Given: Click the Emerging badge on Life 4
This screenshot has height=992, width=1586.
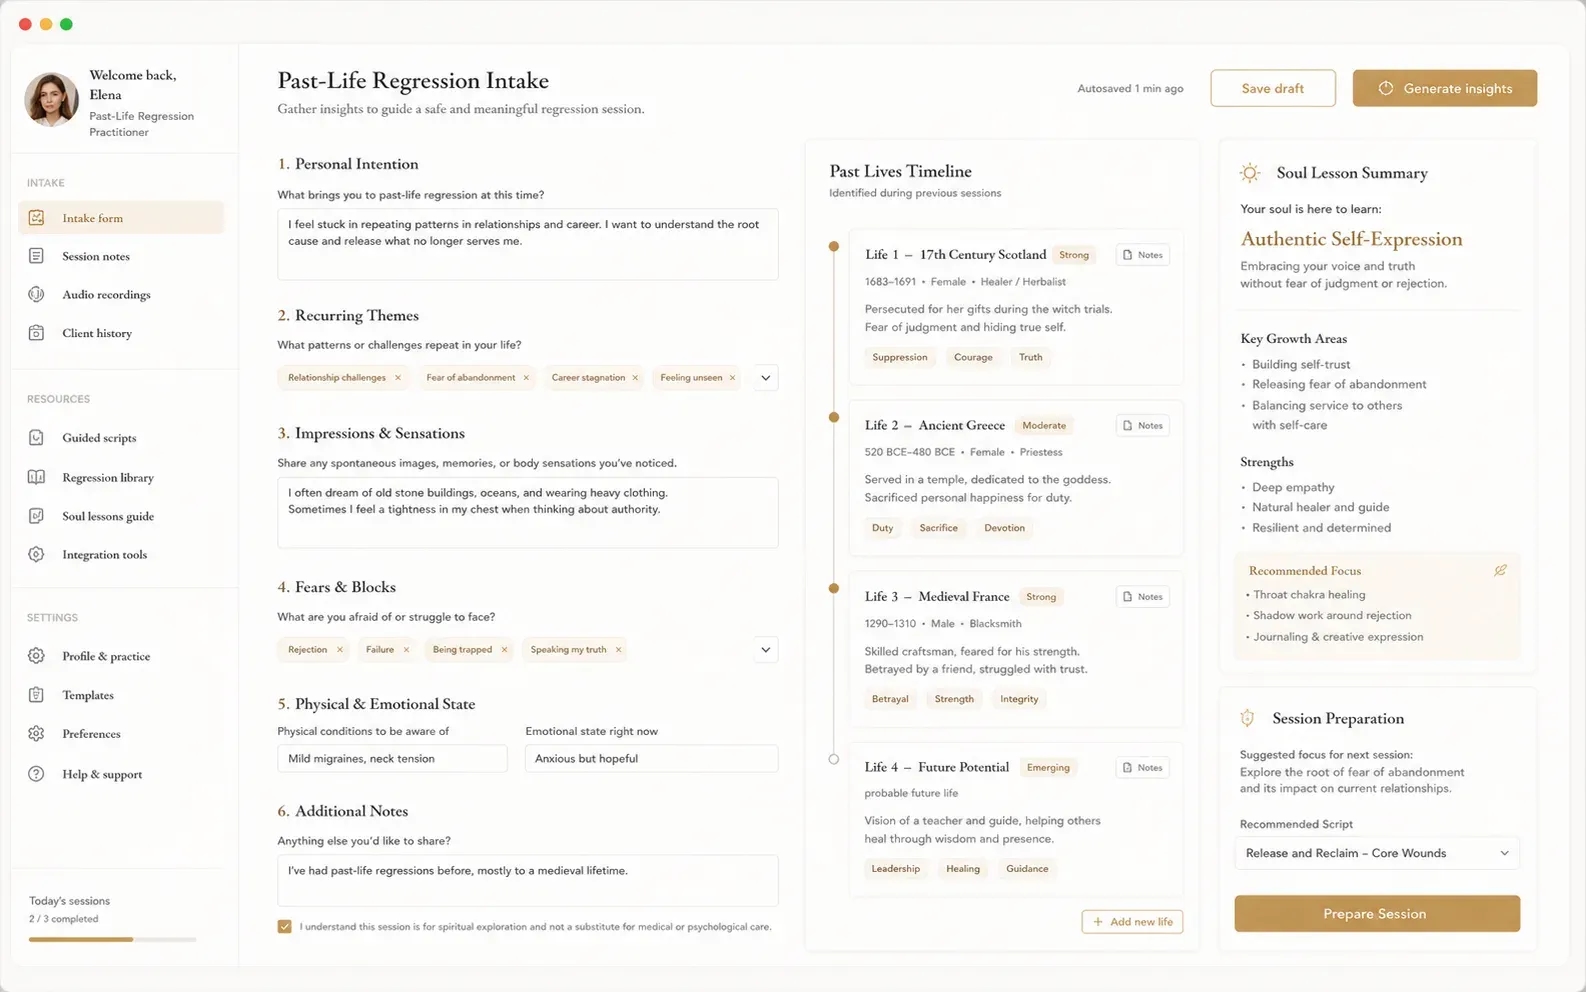Looking at the screenshot, I should coord(1048,768).
